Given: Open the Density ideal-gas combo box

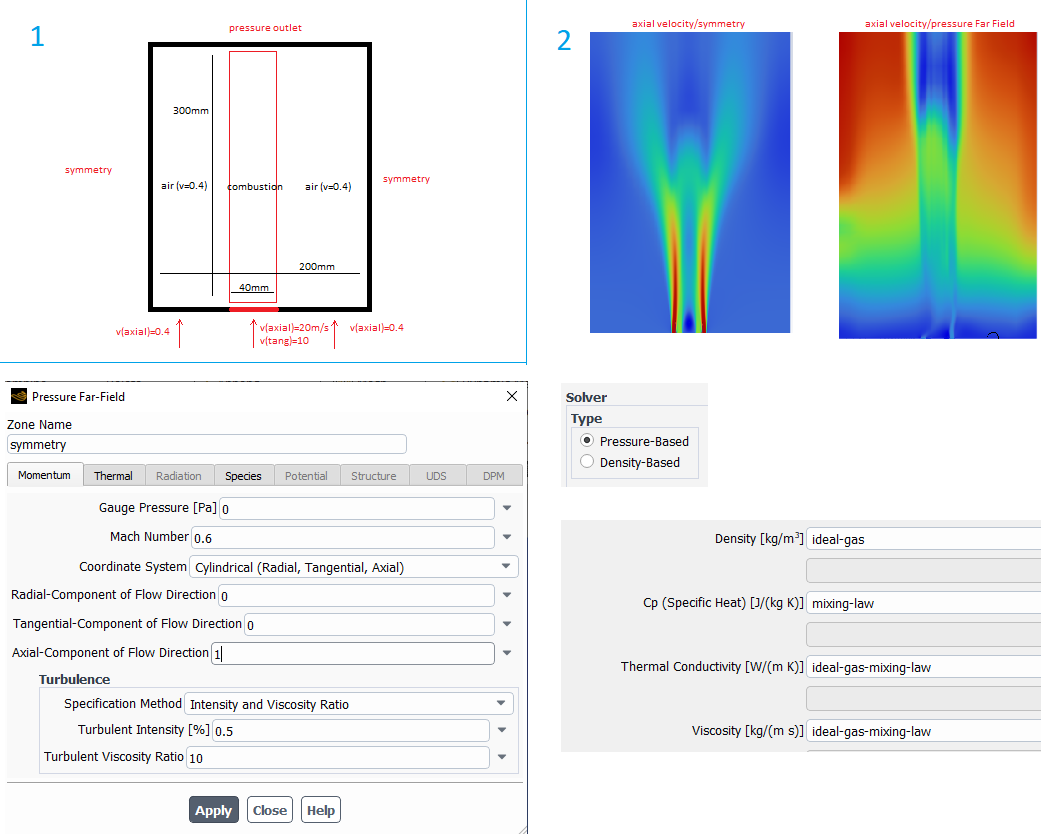Looking at the screenshot, I should tap(923, 539).
